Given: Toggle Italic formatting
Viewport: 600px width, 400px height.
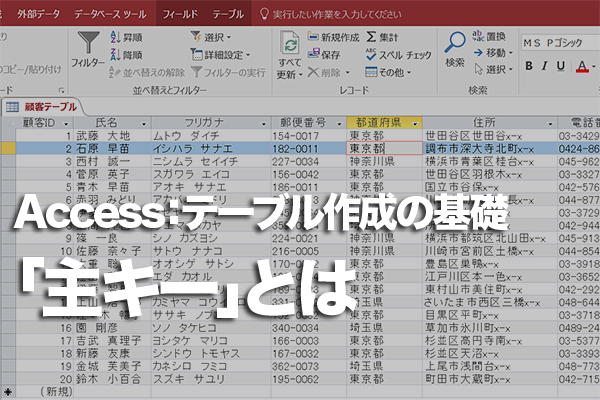Looking at the screenshot, I should point(545,66).
